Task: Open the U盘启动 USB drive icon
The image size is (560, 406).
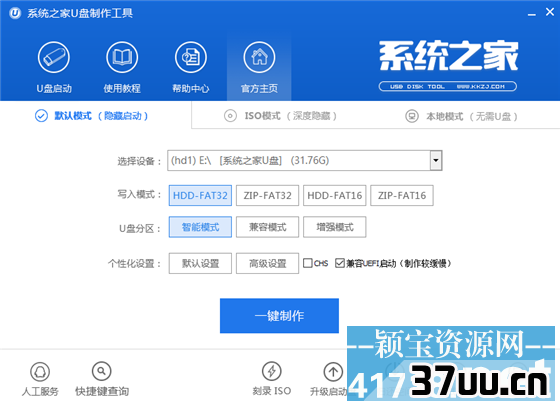Action: pyautogui.click(x=54, y=57)
